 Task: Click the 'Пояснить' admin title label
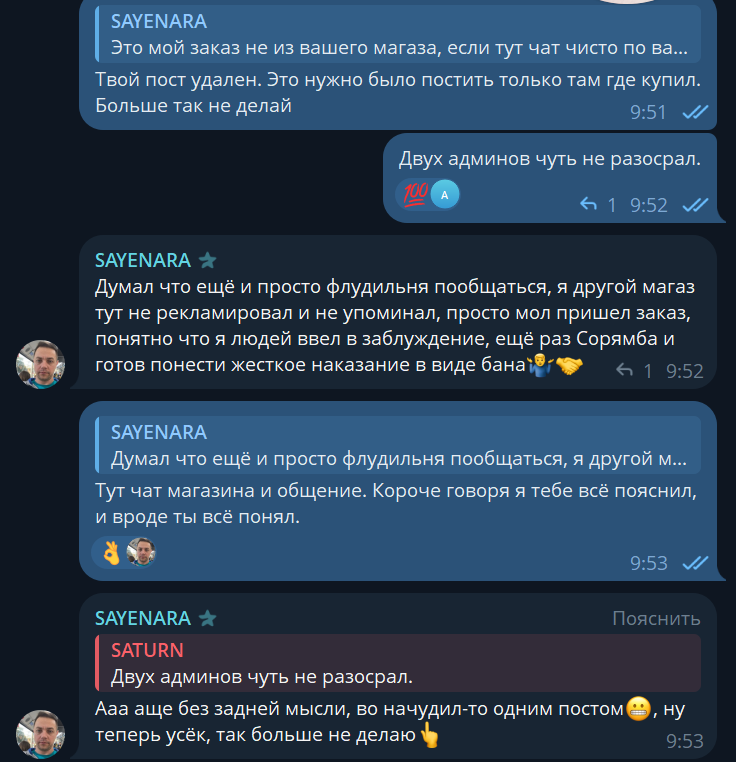[656, 618]
